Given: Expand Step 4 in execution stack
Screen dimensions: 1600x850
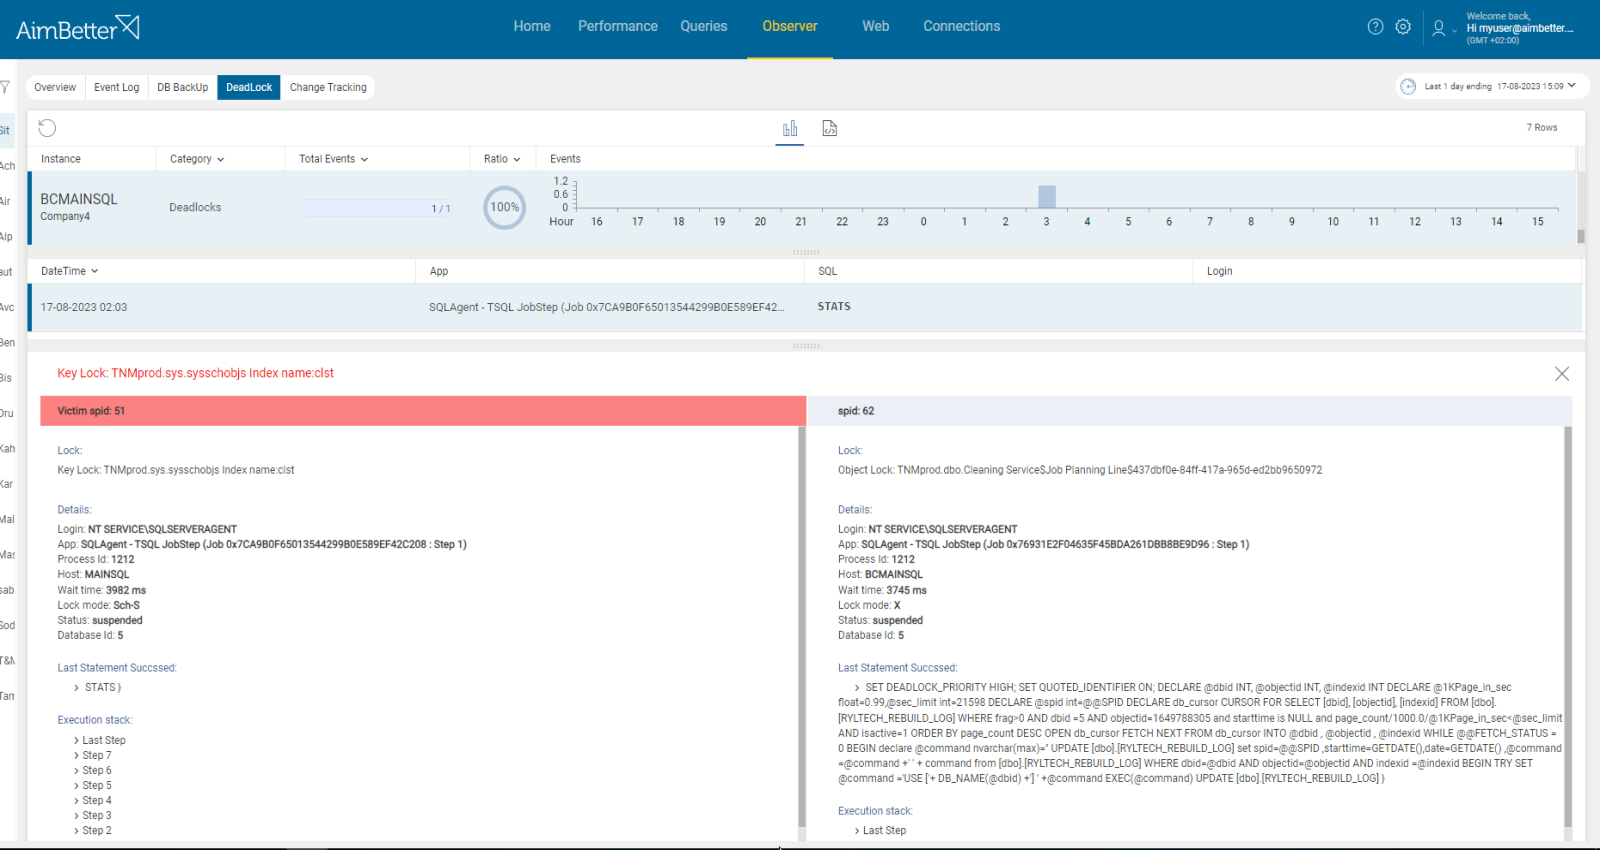Looking at the screenshot, I should coord(77,801).
